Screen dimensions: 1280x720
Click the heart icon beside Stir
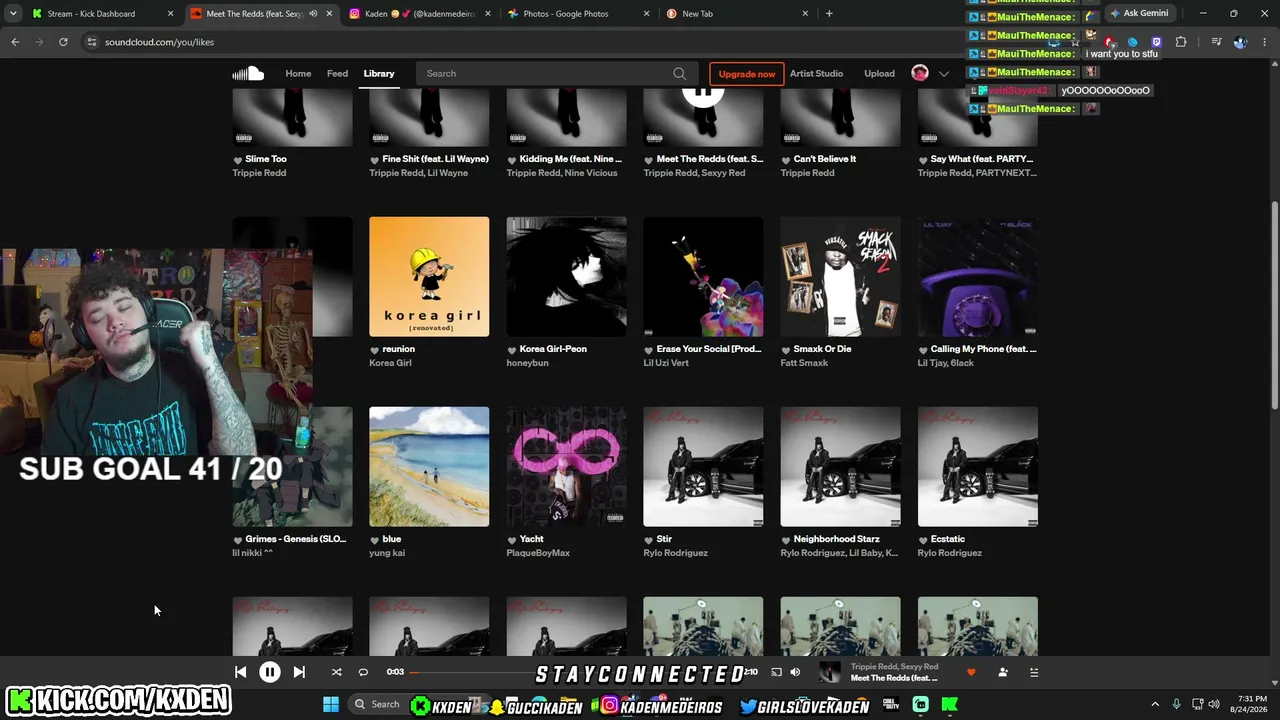(x=649, y=540)
